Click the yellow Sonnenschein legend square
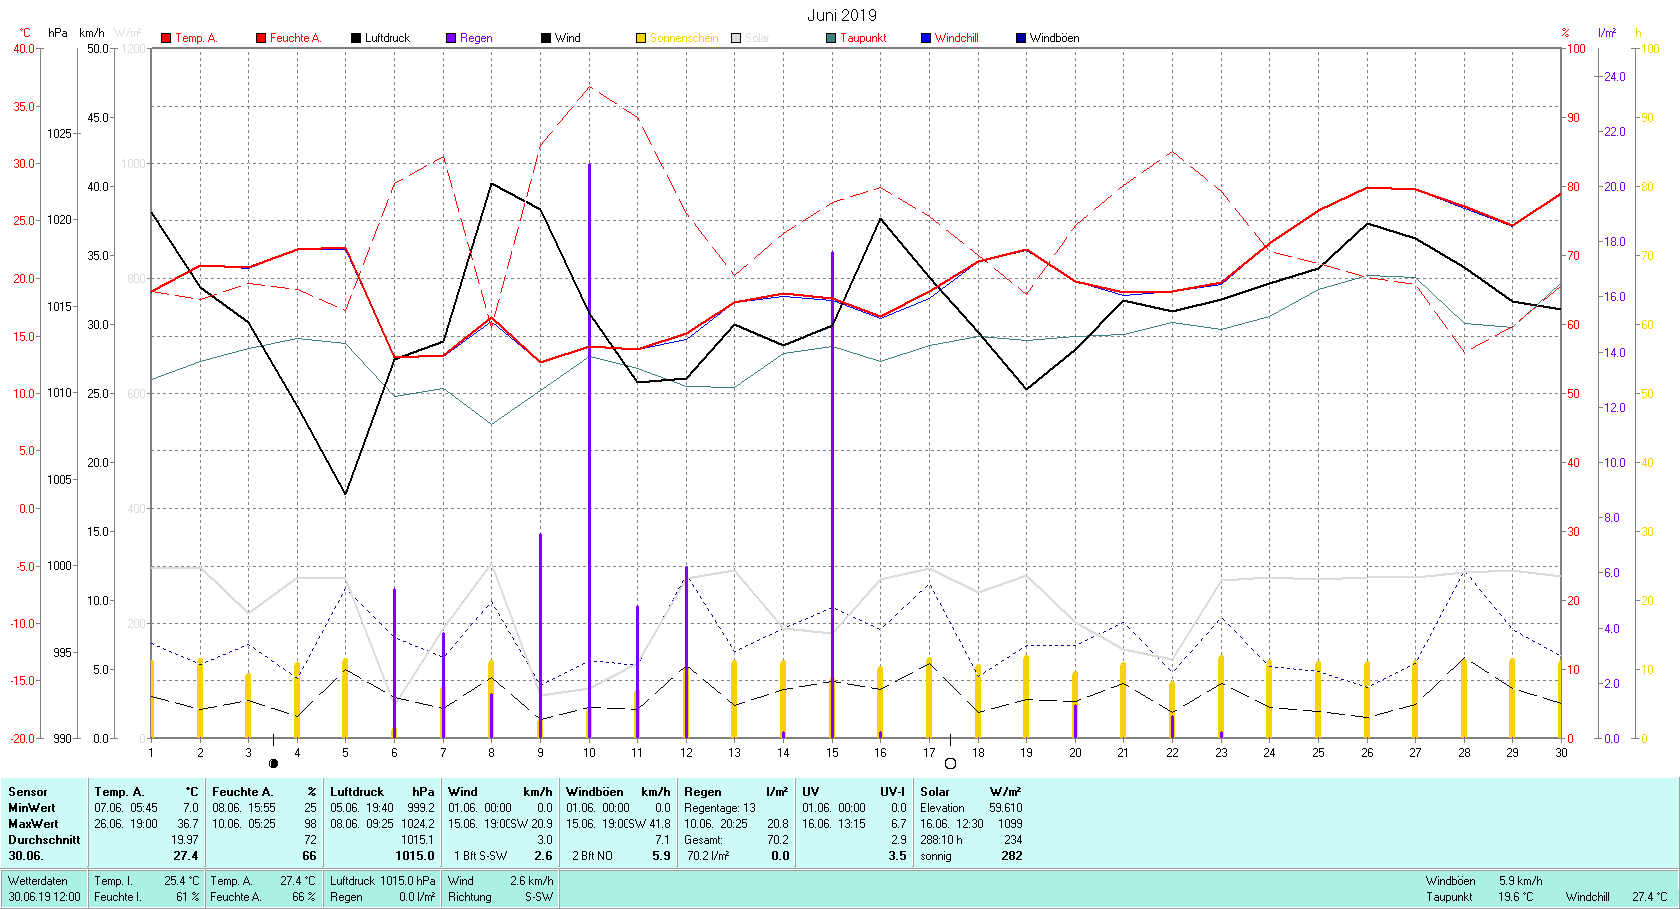Image resolution: width=1680 pixels, height=909 pixels. [x=641, y=38]
